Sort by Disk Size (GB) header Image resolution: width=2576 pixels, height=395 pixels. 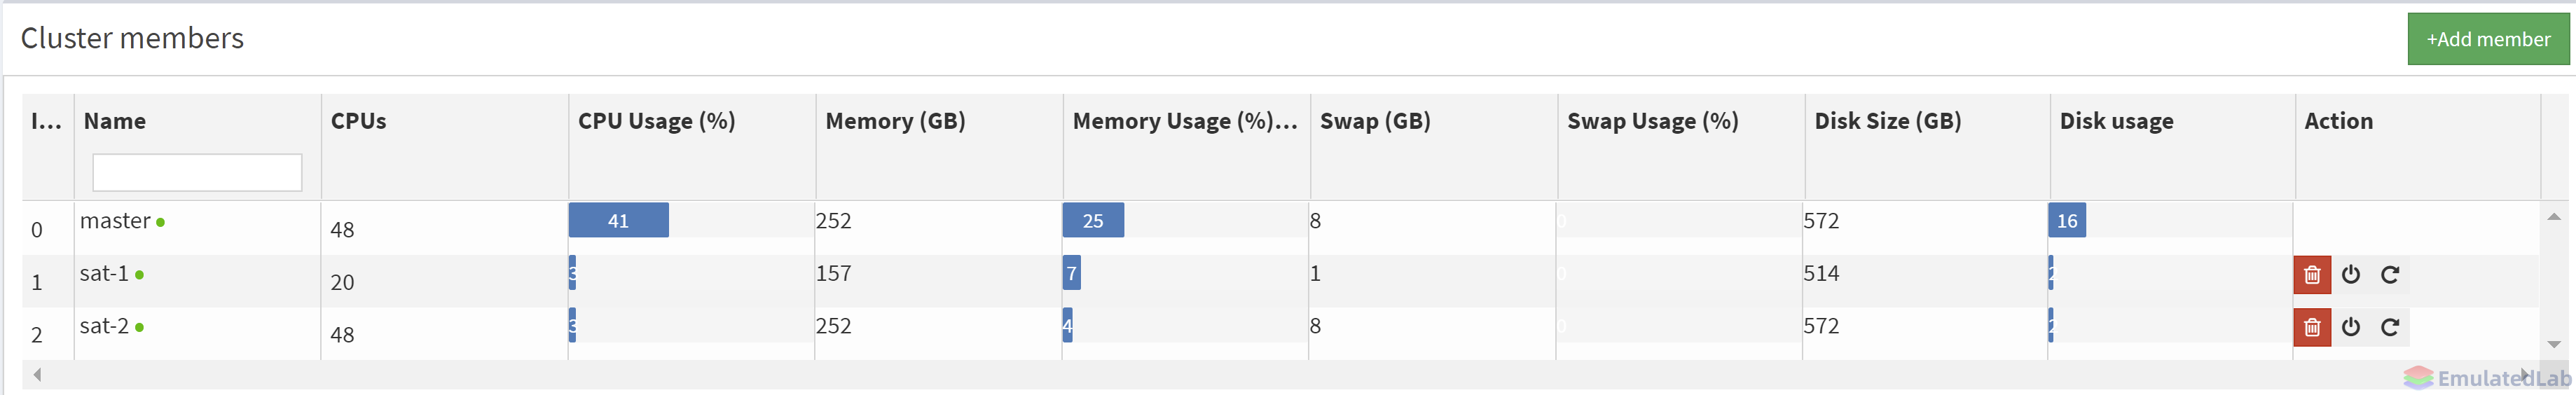[x=1887, y=121]
